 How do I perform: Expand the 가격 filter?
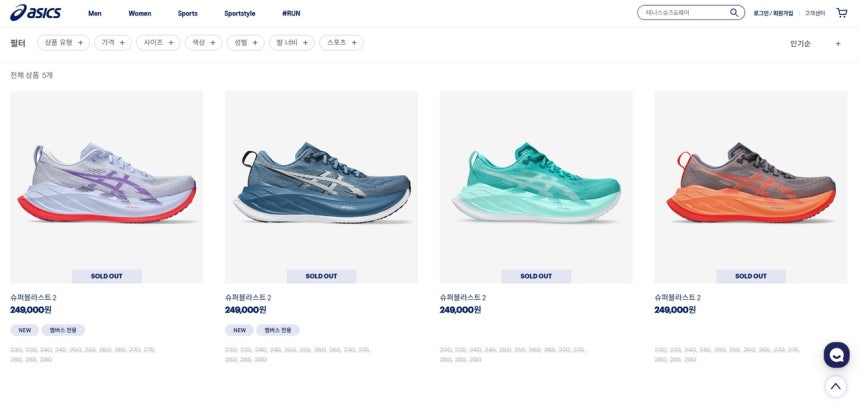tap(113, 43)
